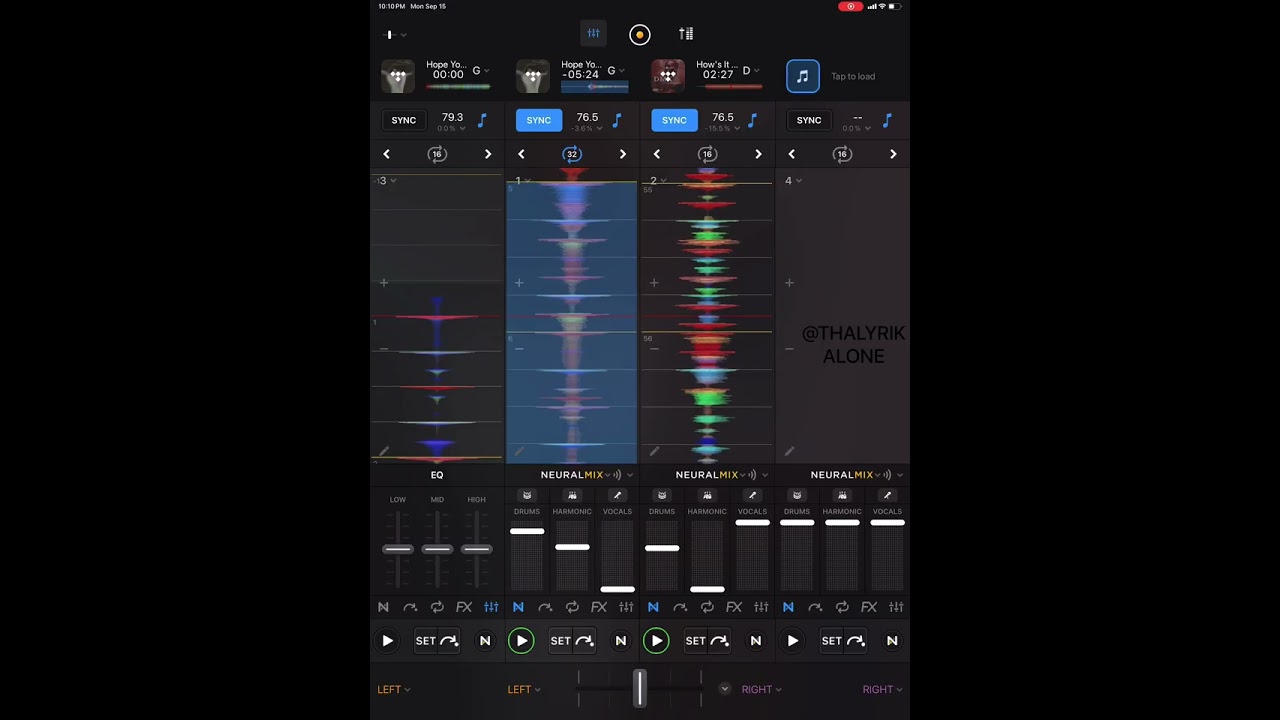Open How's It track album artwork
Image resolution: width=1280 pixels, height=720 pixels.
[668, 76]
